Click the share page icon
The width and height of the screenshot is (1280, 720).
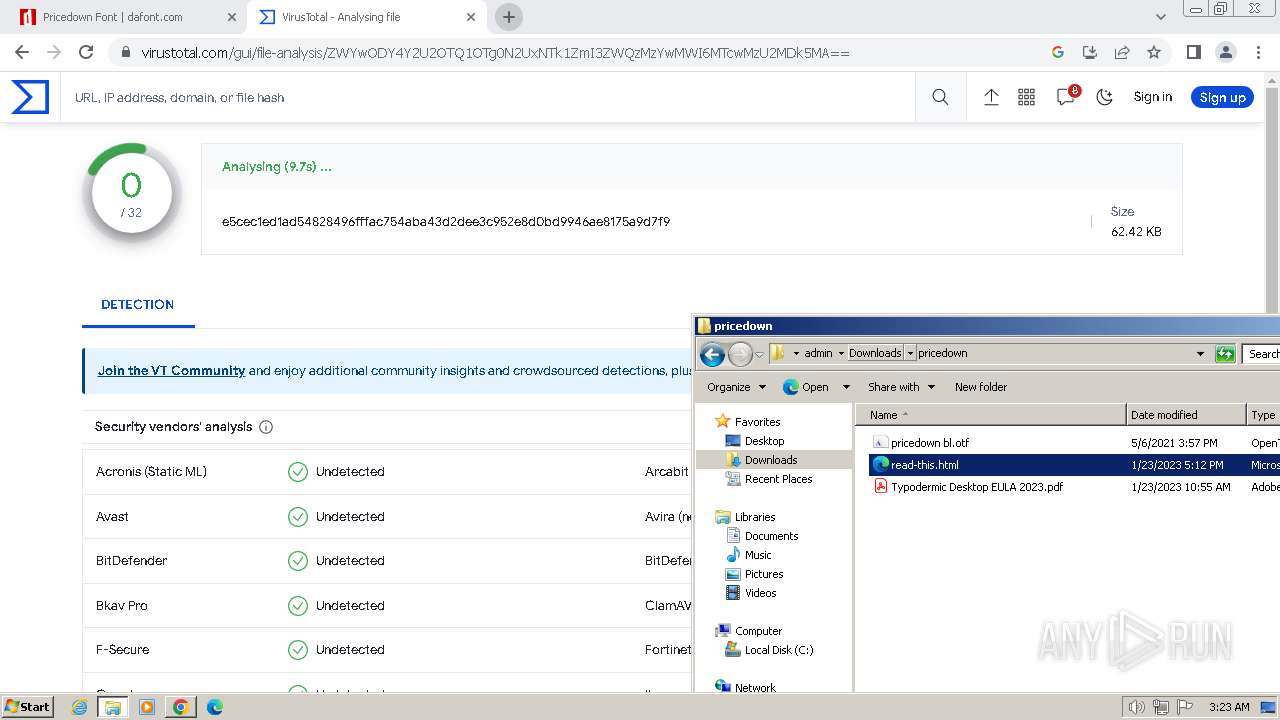pos(1122,52)
